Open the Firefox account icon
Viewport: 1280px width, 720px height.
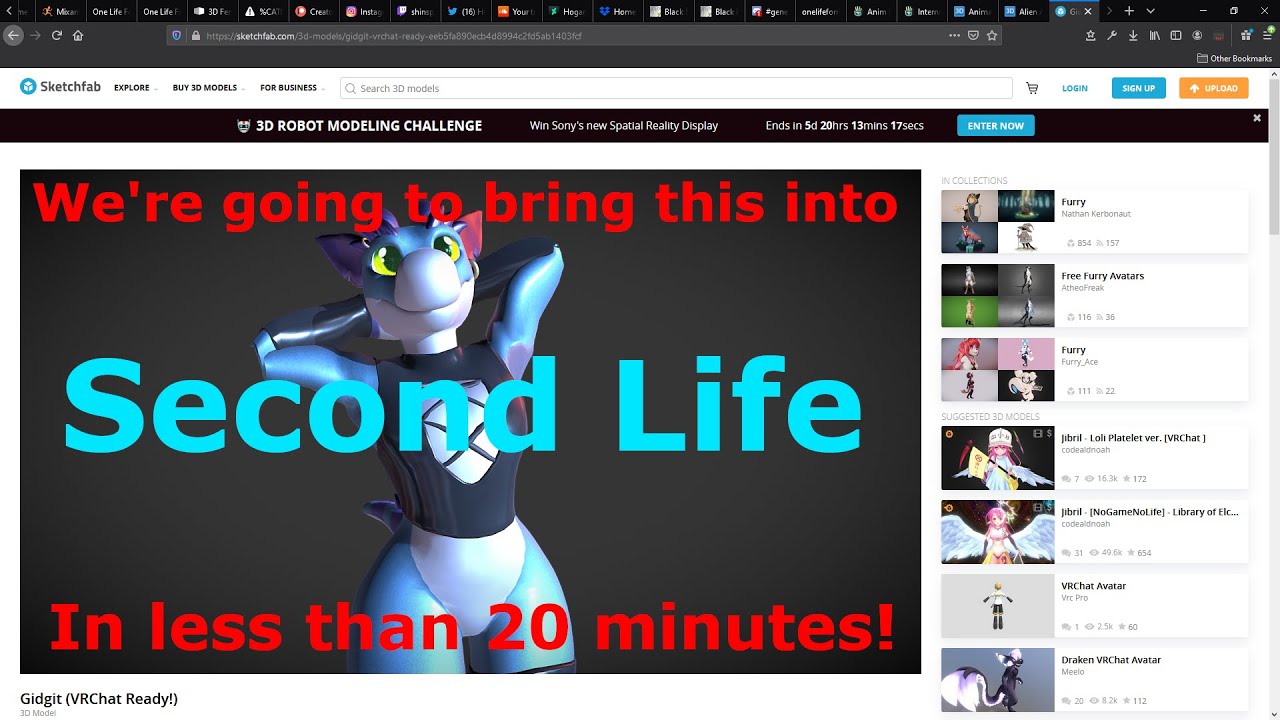1197,35
